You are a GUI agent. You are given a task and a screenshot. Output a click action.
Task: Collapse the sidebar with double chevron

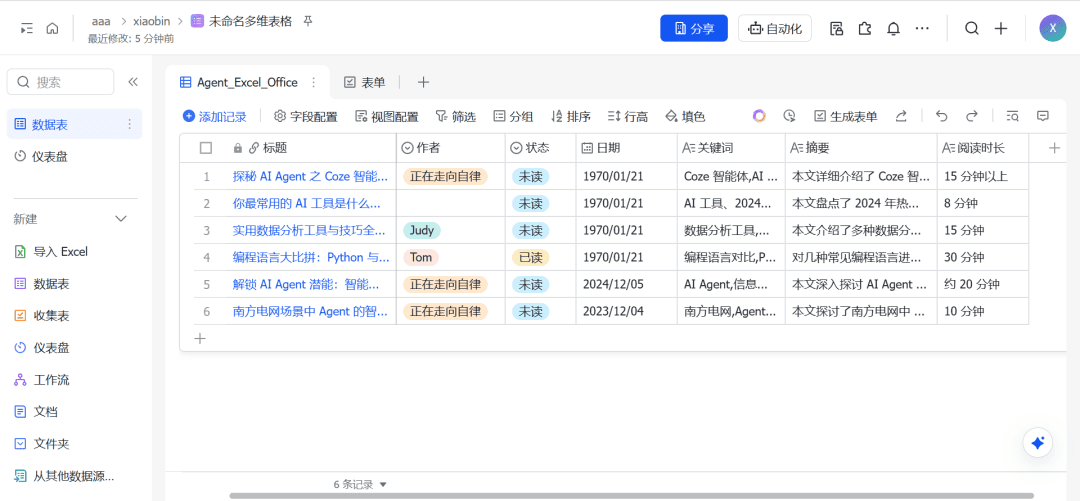pyautogui.click(x=134, y=82)
